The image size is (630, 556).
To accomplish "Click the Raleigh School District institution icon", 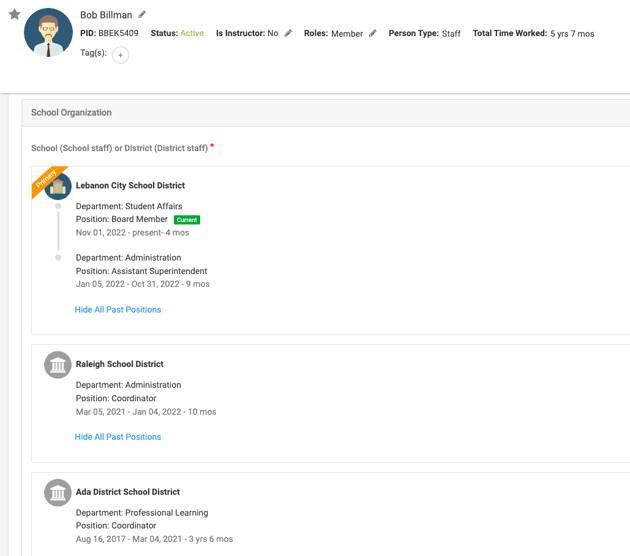I will point(58,365).
